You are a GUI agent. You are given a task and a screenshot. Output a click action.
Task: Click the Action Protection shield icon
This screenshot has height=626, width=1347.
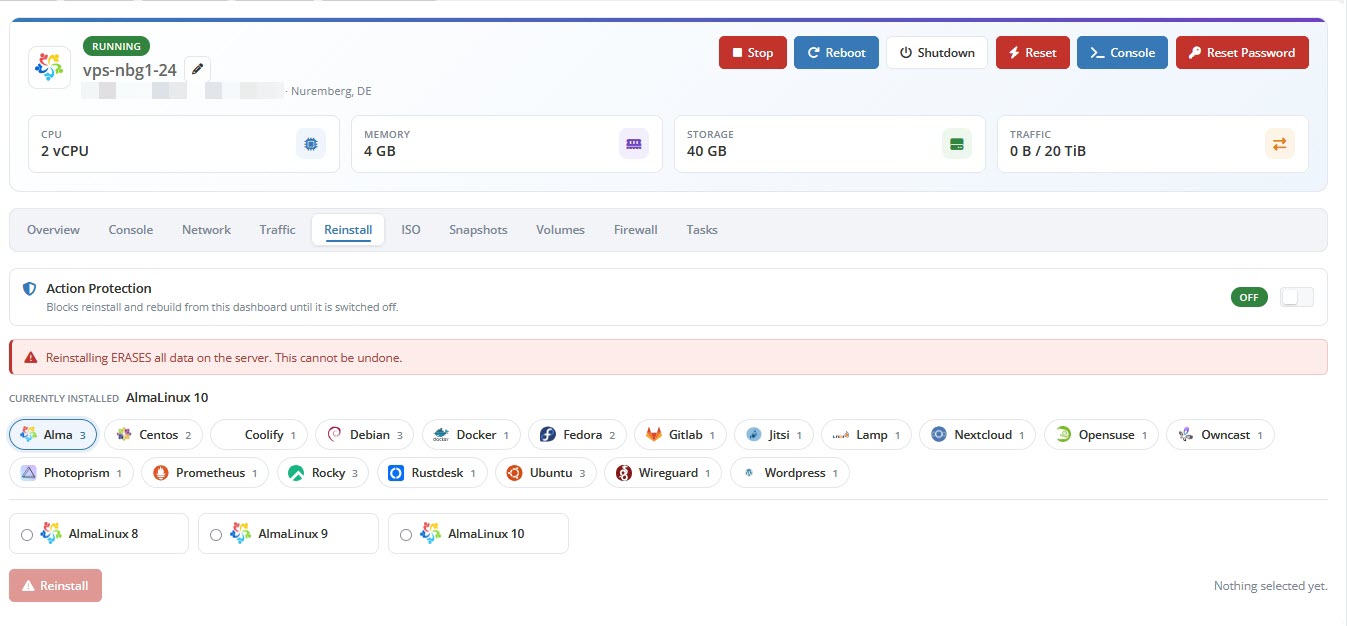30,288
